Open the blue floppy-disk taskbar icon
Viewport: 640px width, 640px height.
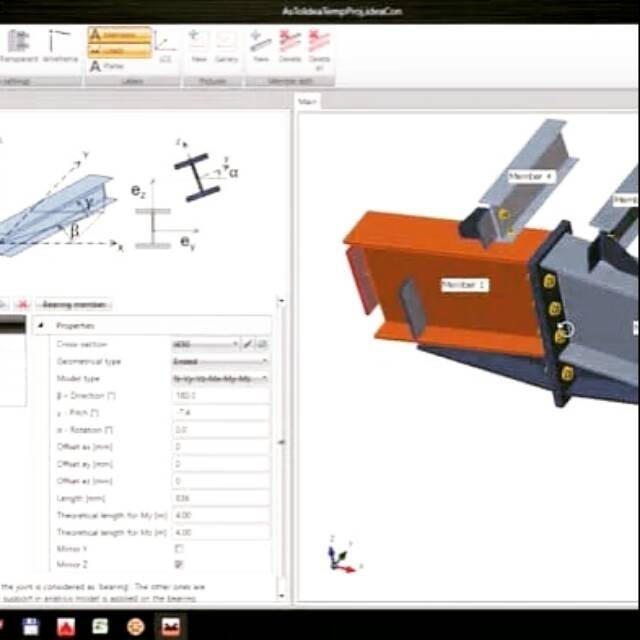[31, 627]
